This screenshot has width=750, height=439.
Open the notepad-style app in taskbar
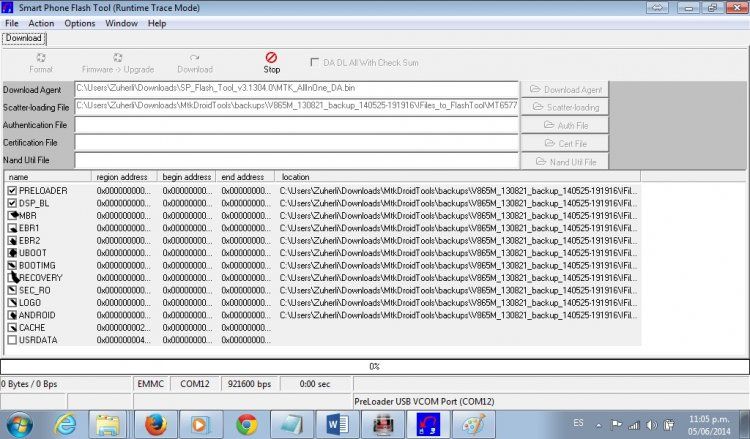click(x=292, y=424)
